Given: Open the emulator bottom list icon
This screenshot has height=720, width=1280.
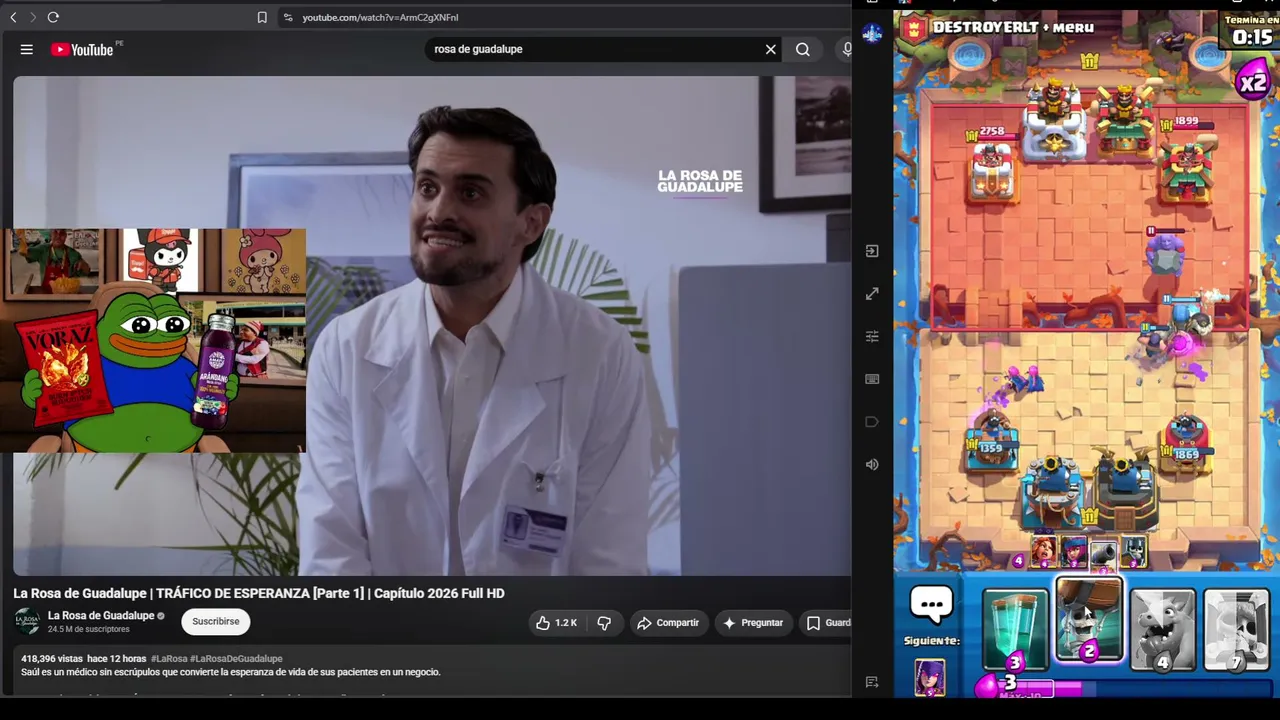Looking at the screenshot, I should coord(872,682).
